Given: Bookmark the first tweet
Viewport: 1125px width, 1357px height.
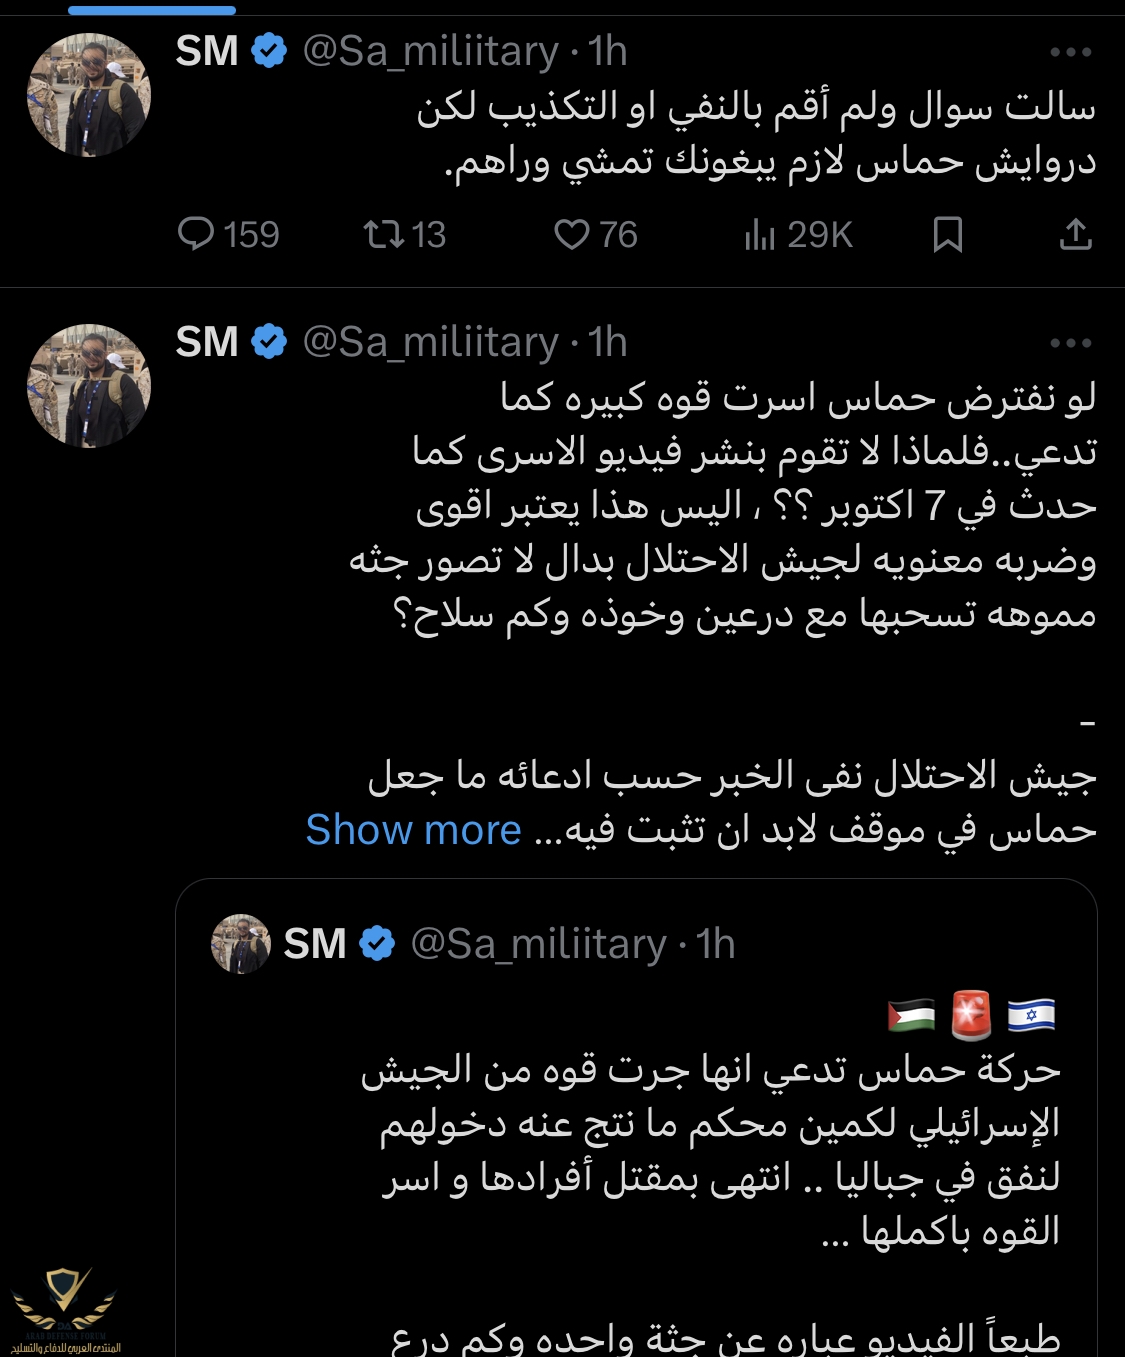Looking at the screenshot, I should coord(947,235).
